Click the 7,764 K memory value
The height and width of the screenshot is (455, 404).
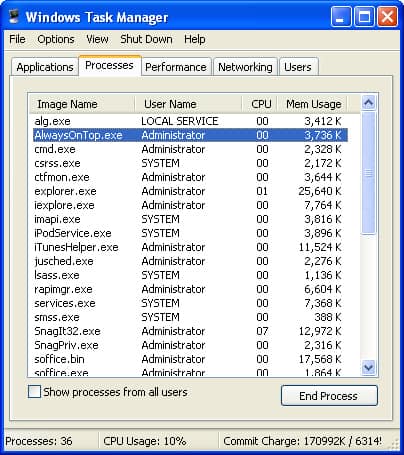coord(323,205)
